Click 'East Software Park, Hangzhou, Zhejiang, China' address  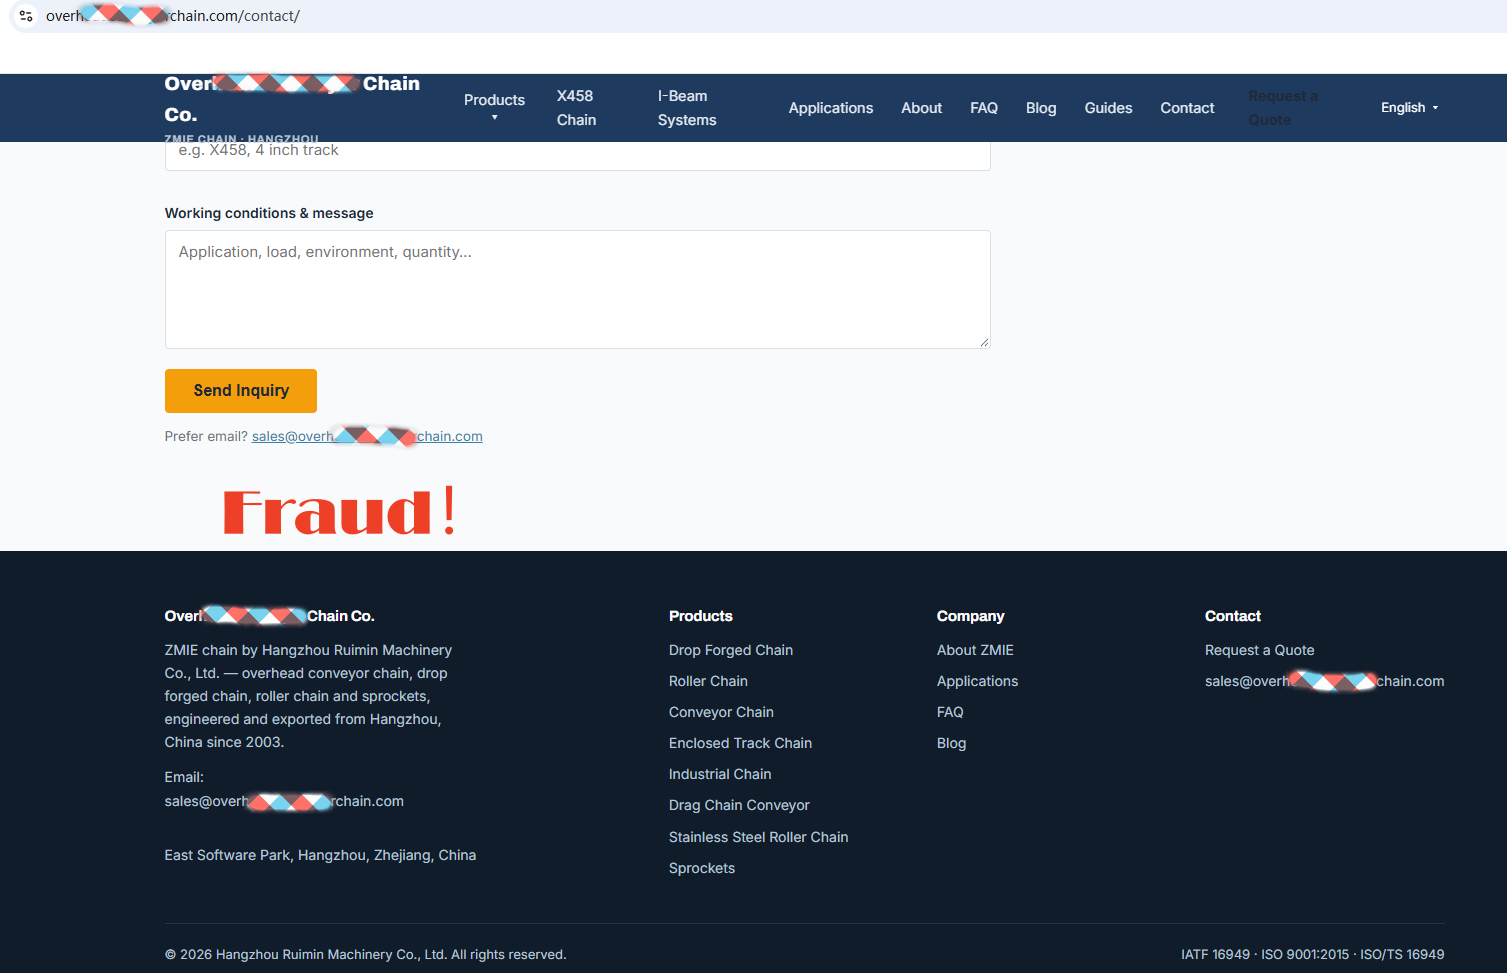coord(320,855)
